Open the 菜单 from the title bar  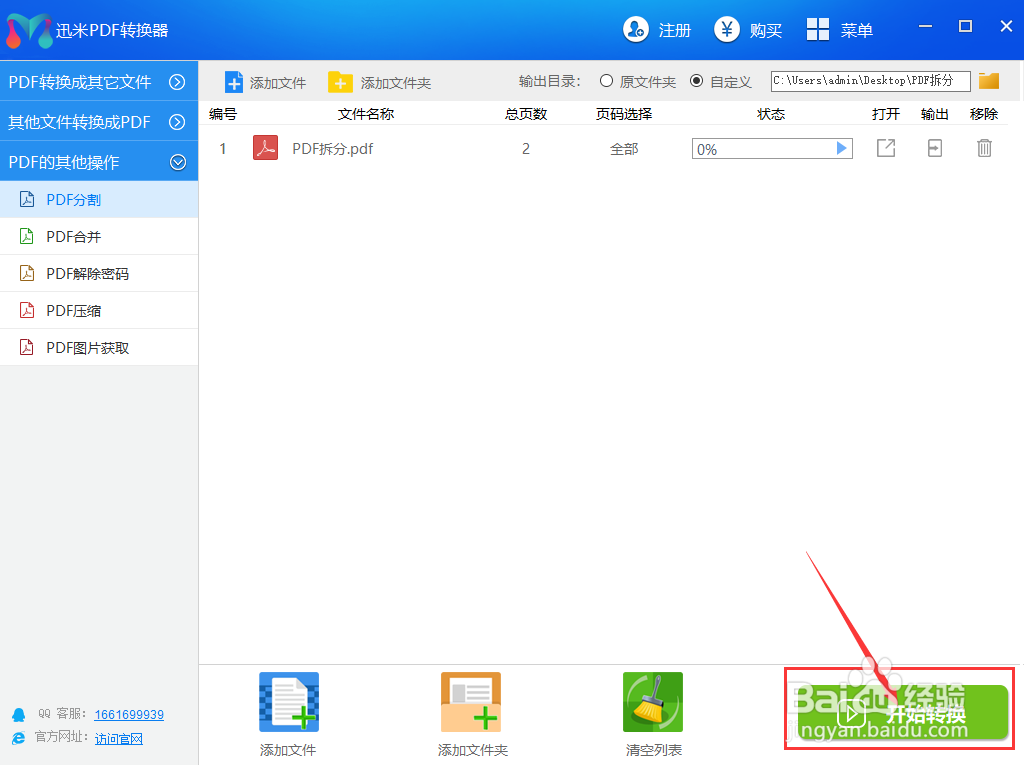[843, 30]
